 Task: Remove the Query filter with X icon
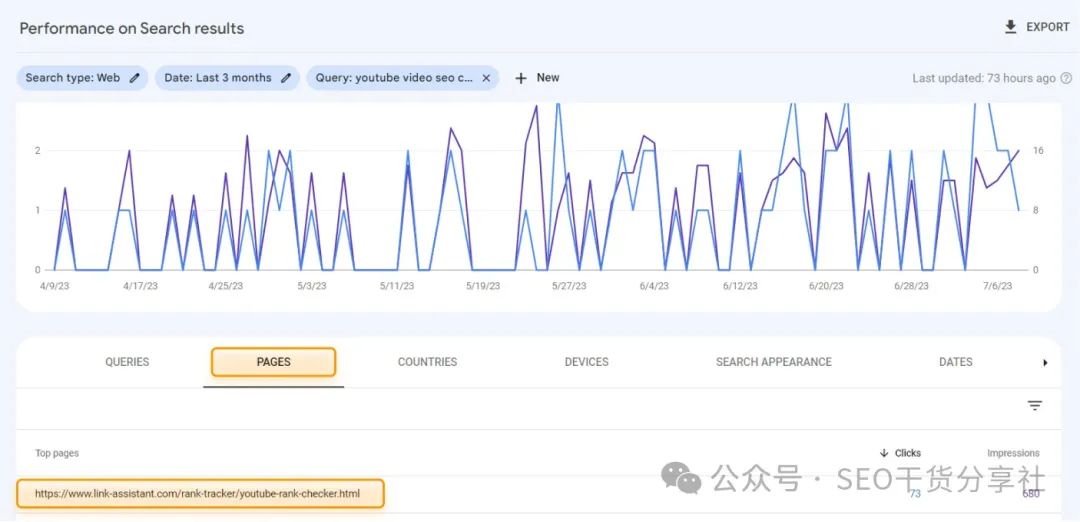click(x=486, y=78)
